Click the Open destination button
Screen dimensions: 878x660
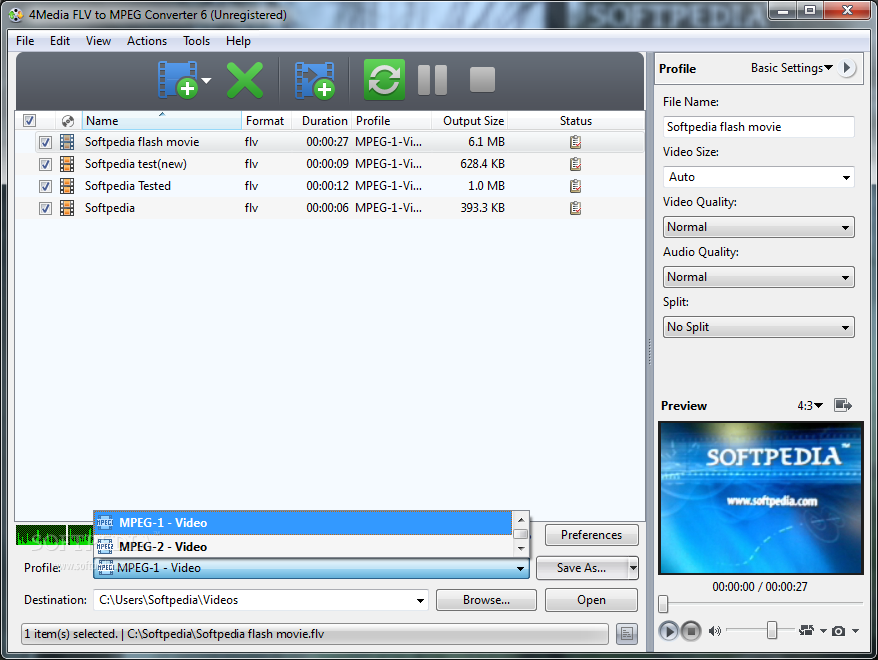click(591, 600)
